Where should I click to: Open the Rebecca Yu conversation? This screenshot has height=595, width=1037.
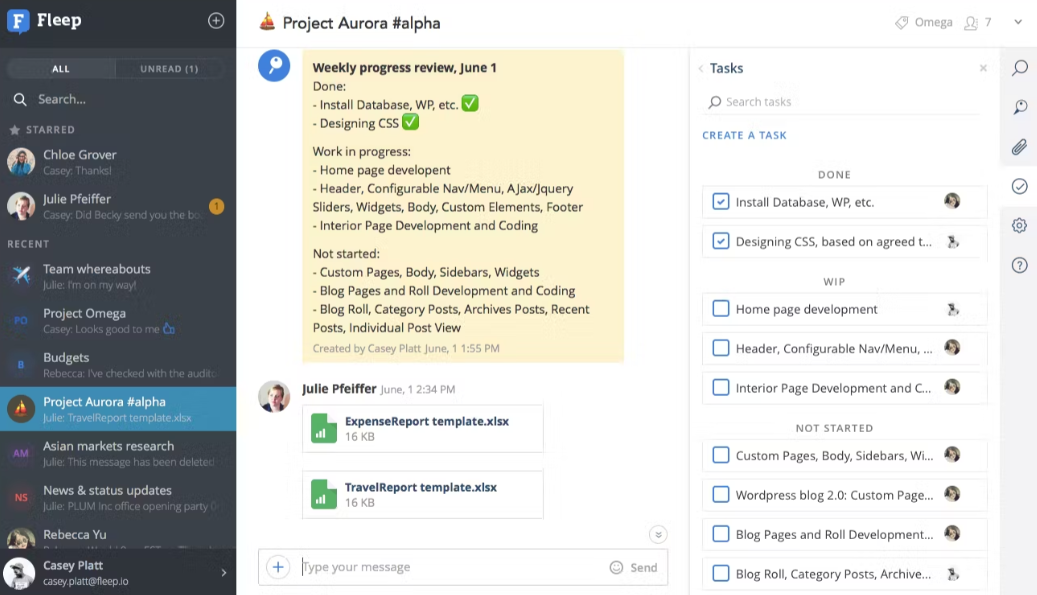(118, 535)
